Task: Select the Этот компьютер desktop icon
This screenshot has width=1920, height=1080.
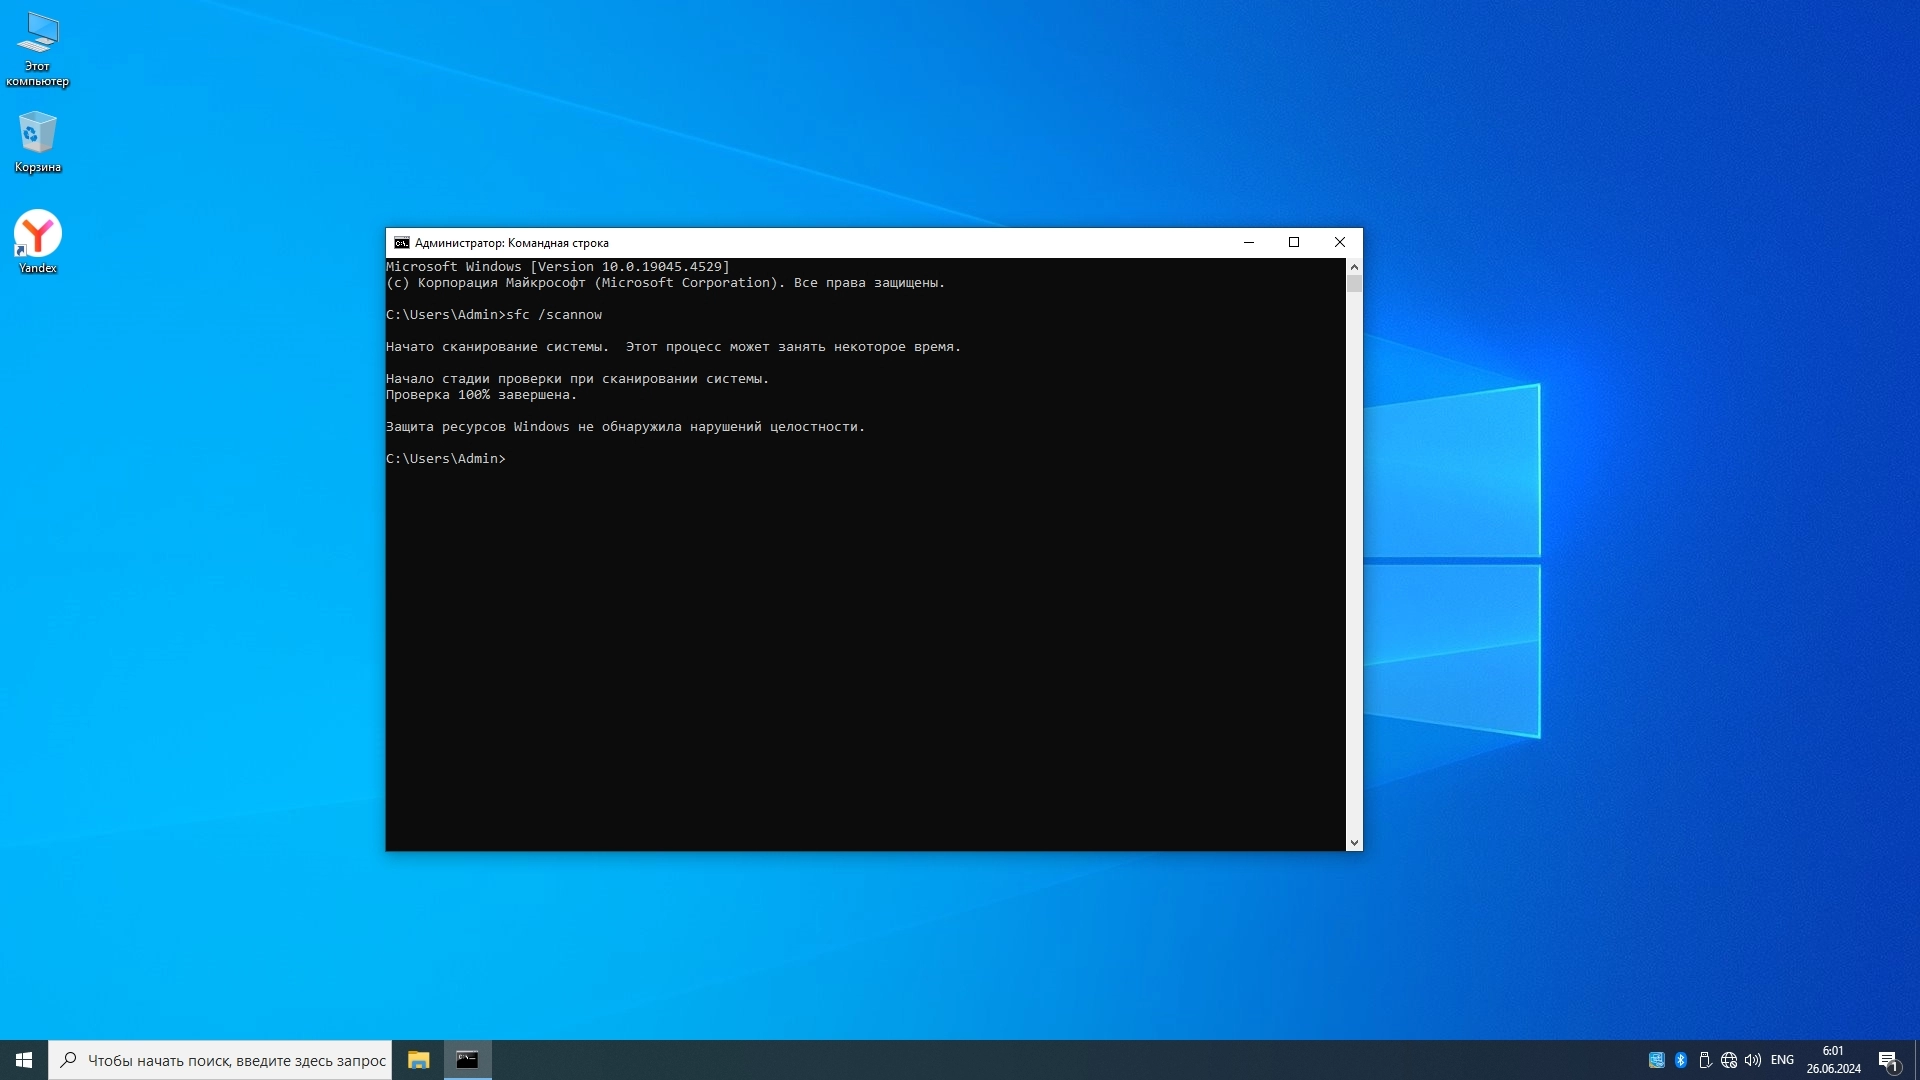Action: click(37, 48)
